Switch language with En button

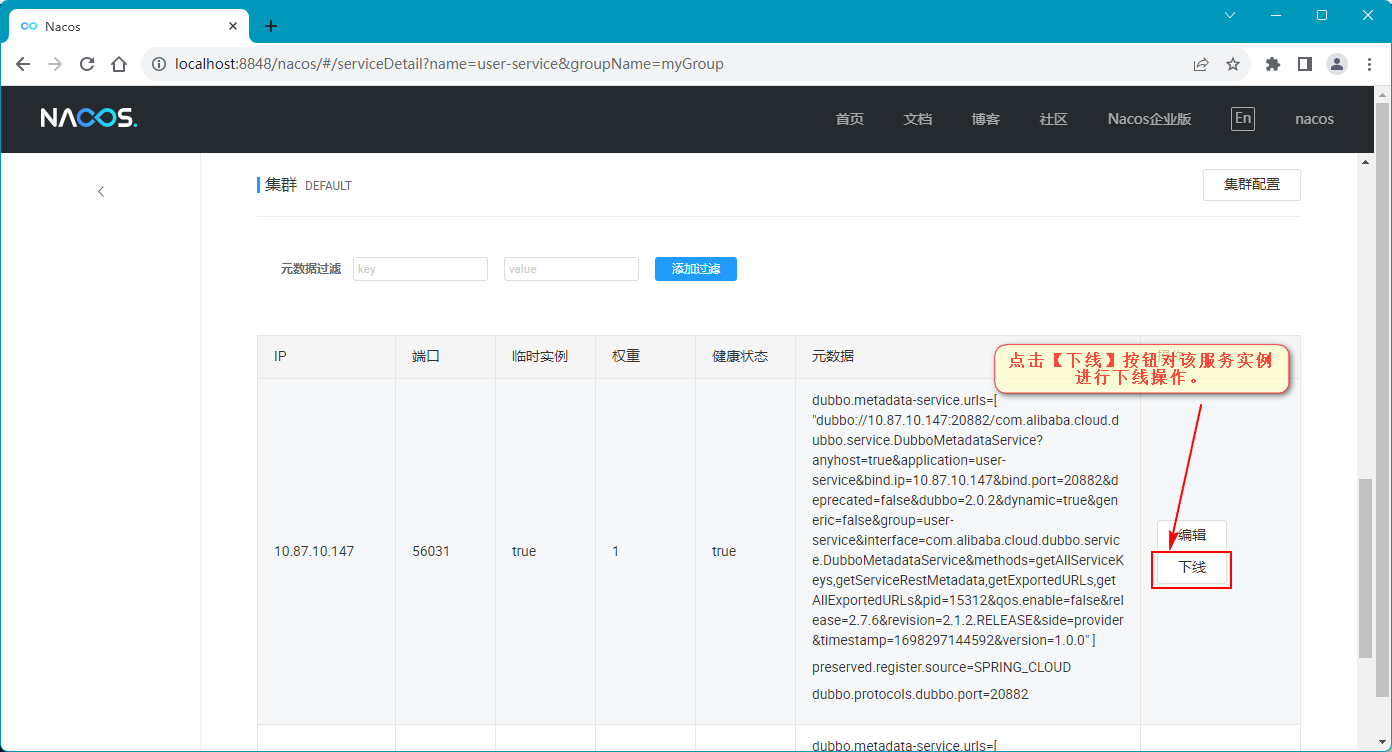coord(1243,118)
